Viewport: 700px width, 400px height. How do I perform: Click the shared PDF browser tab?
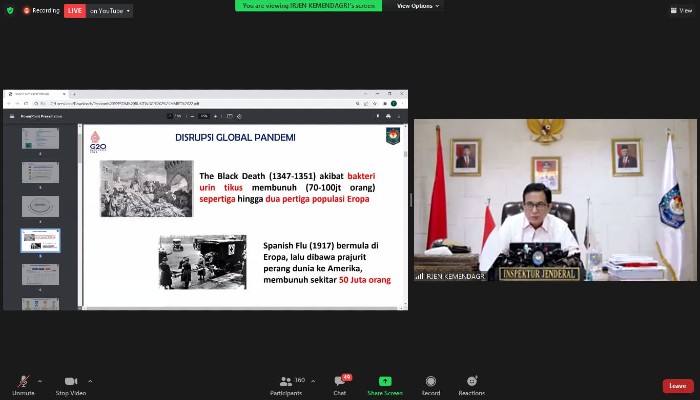(x=38, y=93)
